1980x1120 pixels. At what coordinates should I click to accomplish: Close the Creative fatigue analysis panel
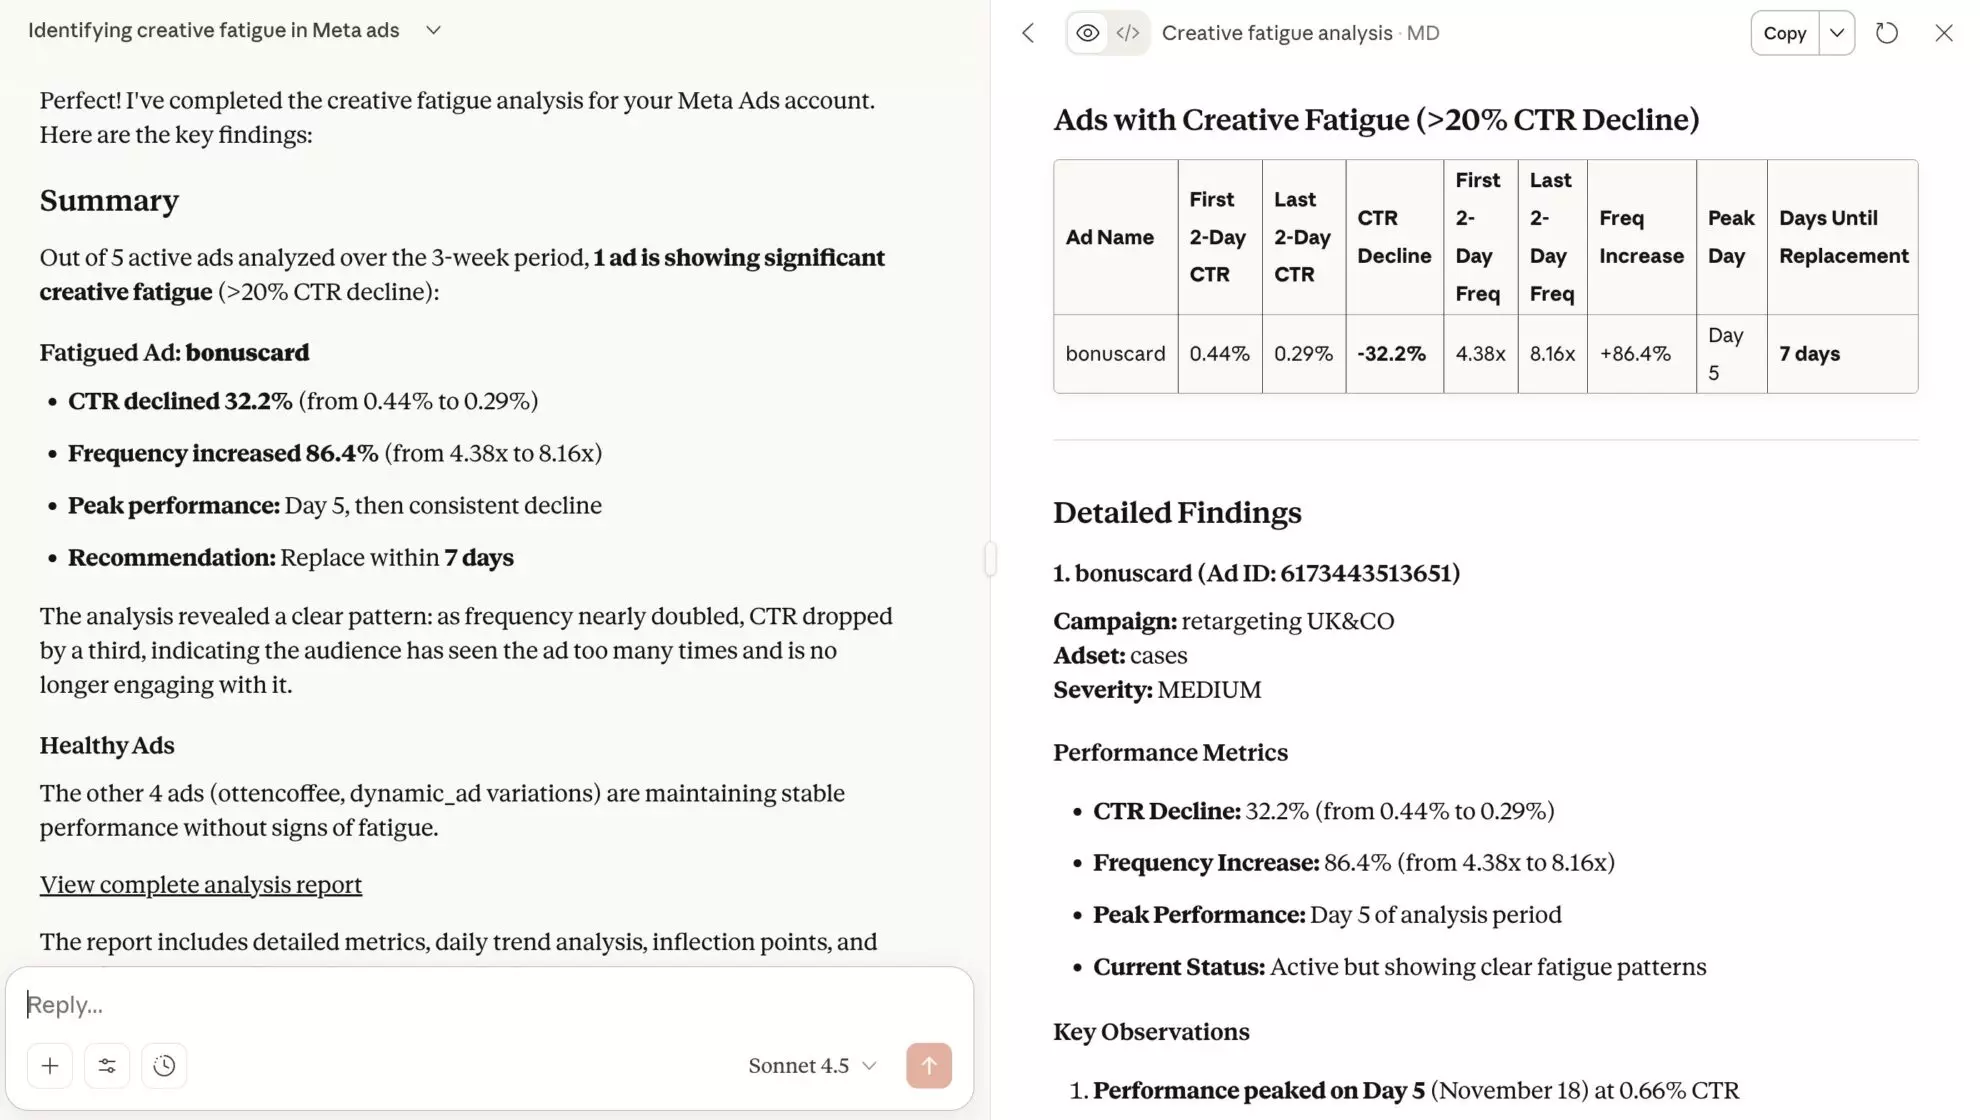(1944, 33)
